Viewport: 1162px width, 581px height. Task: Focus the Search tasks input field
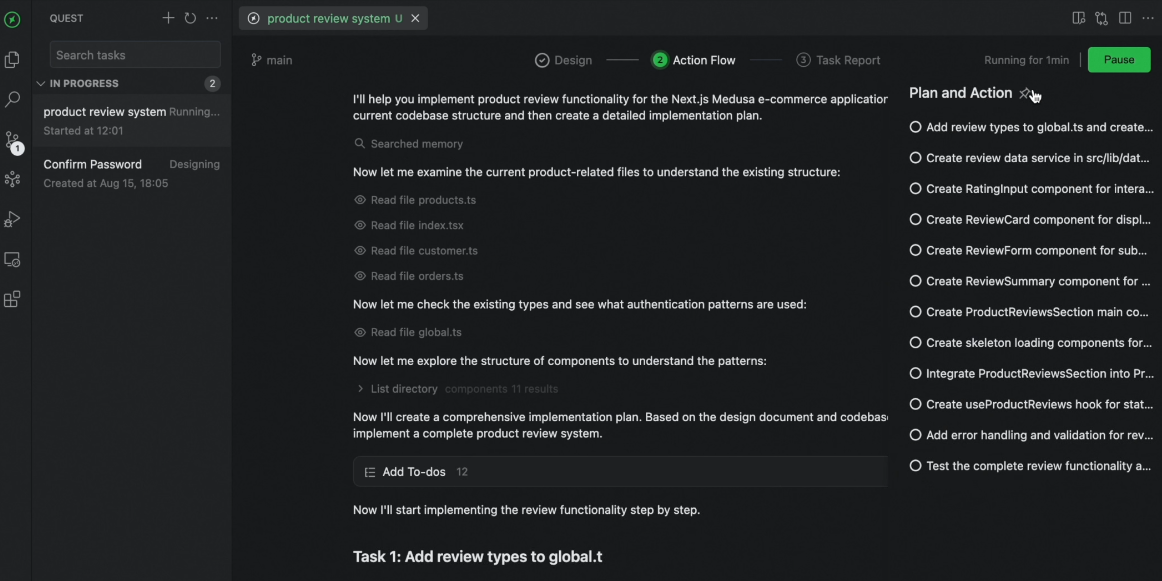coord(135,55)
